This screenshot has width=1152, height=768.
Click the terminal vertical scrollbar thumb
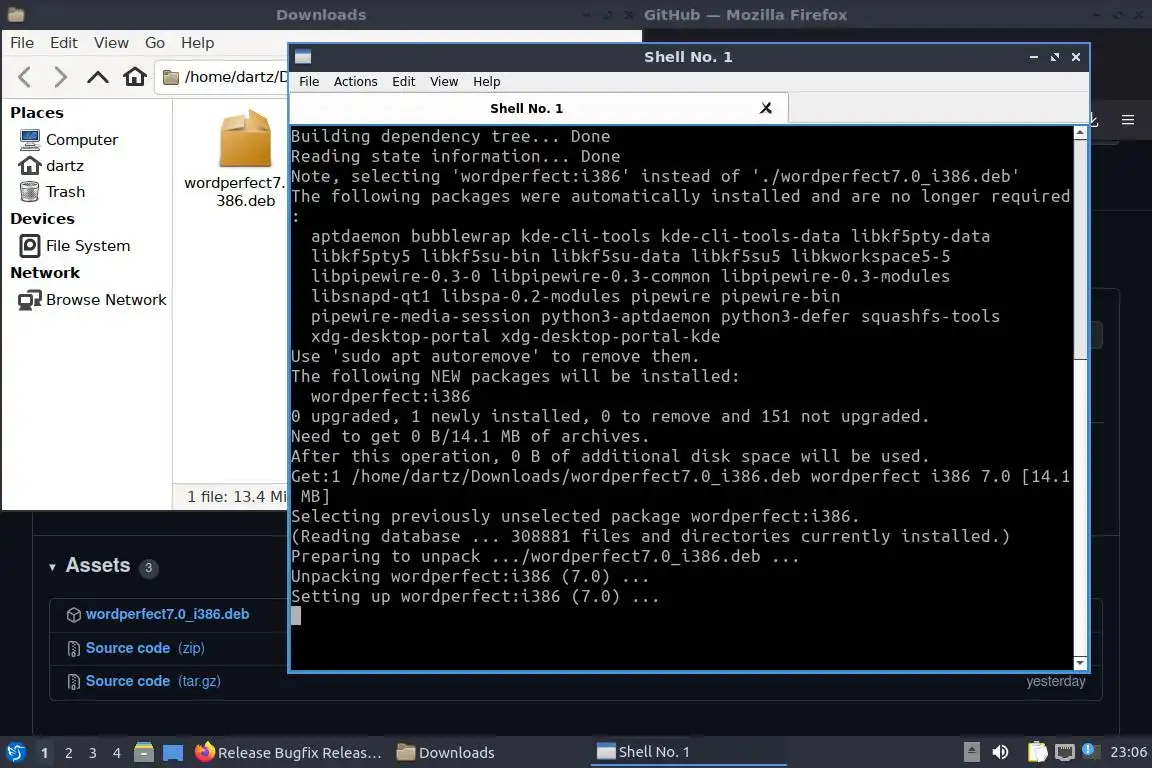pyautogui.click(x=1080, y=250)
